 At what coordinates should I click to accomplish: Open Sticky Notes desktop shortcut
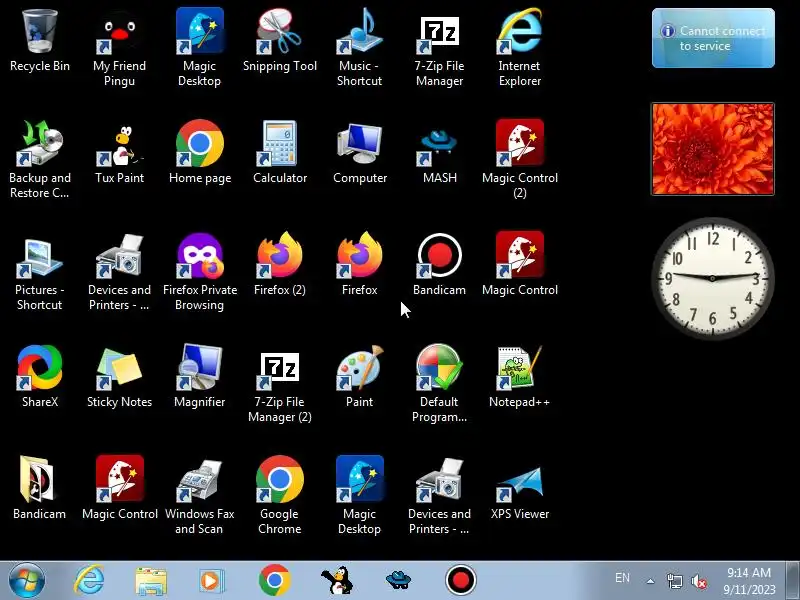(x=119, y=377)
